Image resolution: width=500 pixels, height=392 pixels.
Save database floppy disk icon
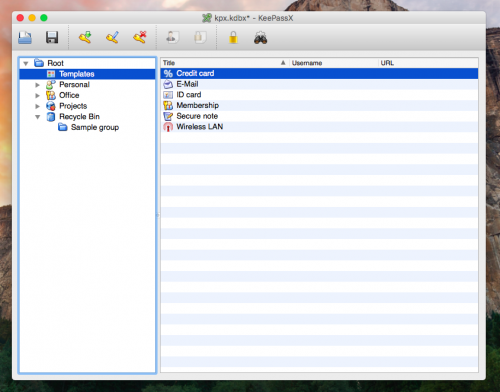coord(52,37)
